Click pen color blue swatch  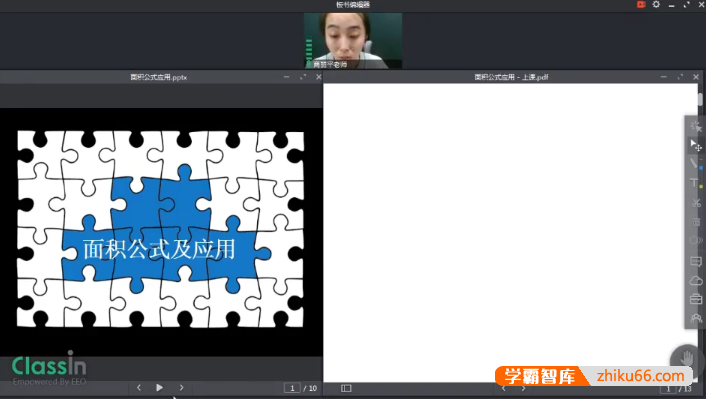701,168
